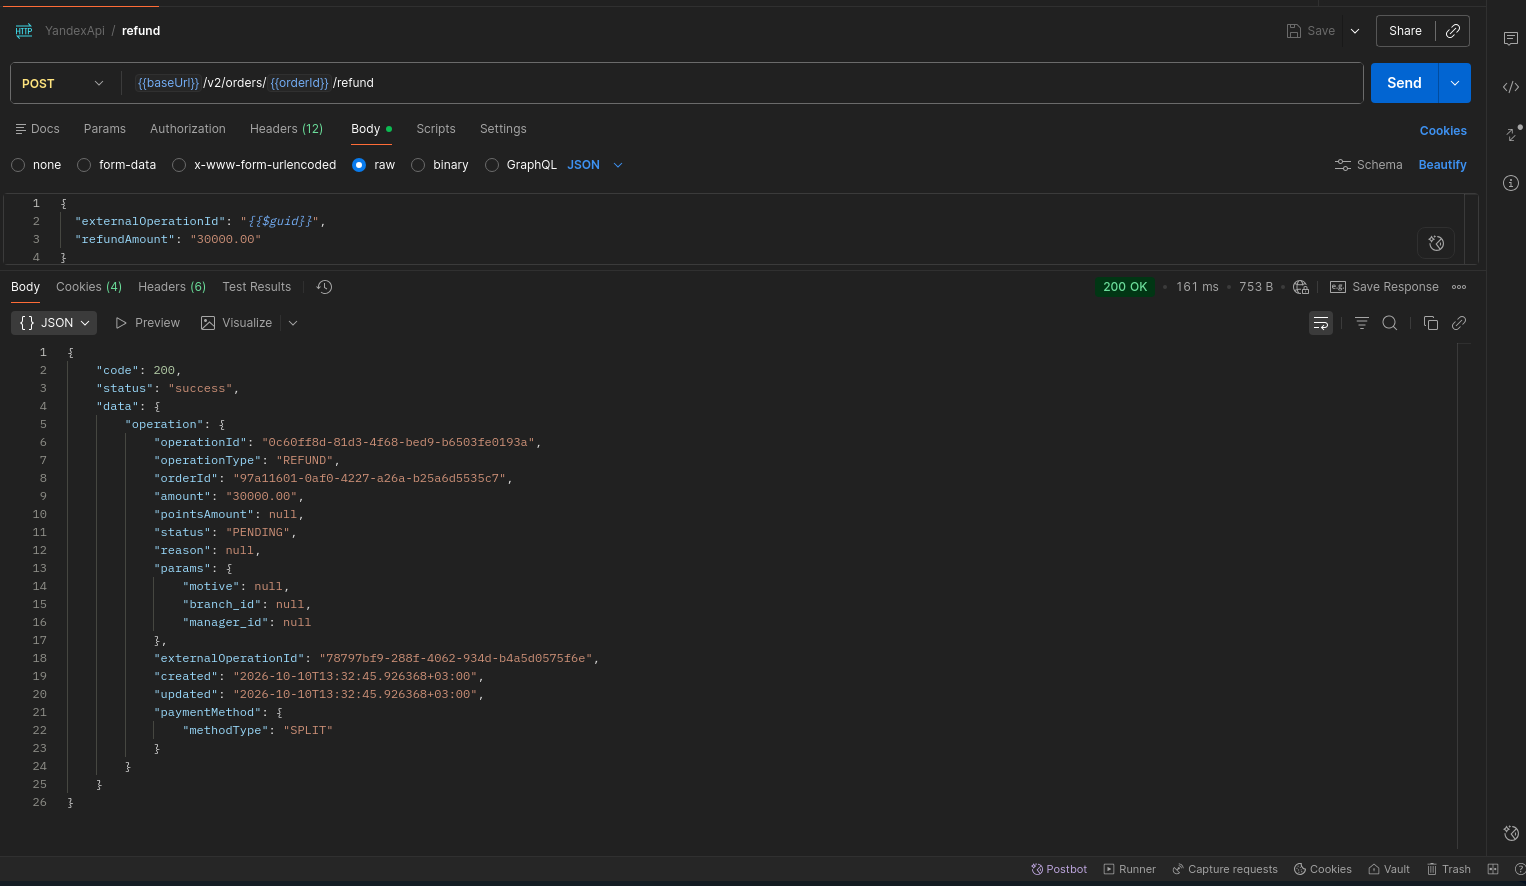Click the Save Response button
The image size is (1526, 886).
point(1384,287)
